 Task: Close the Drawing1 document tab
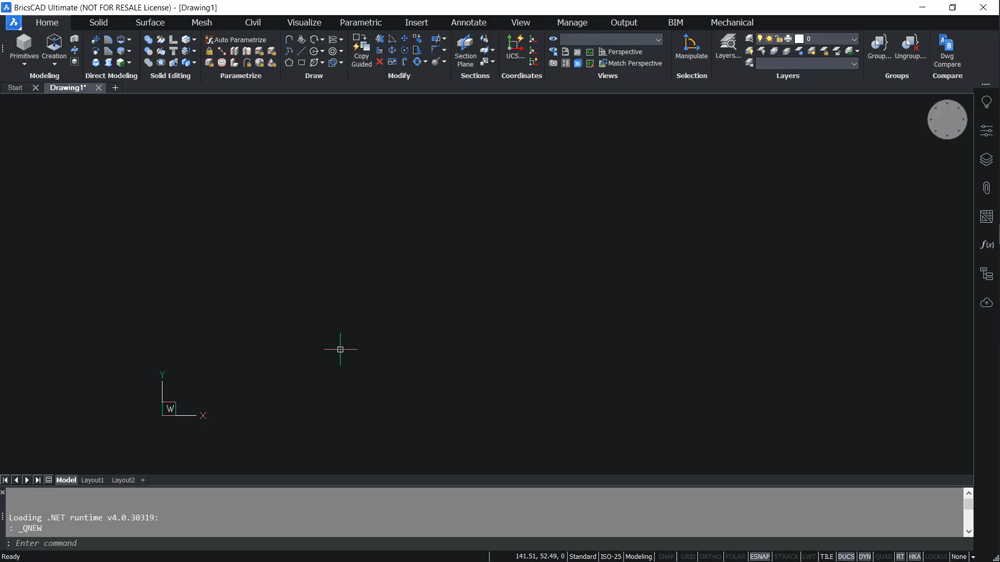click(x=98, y=88)
